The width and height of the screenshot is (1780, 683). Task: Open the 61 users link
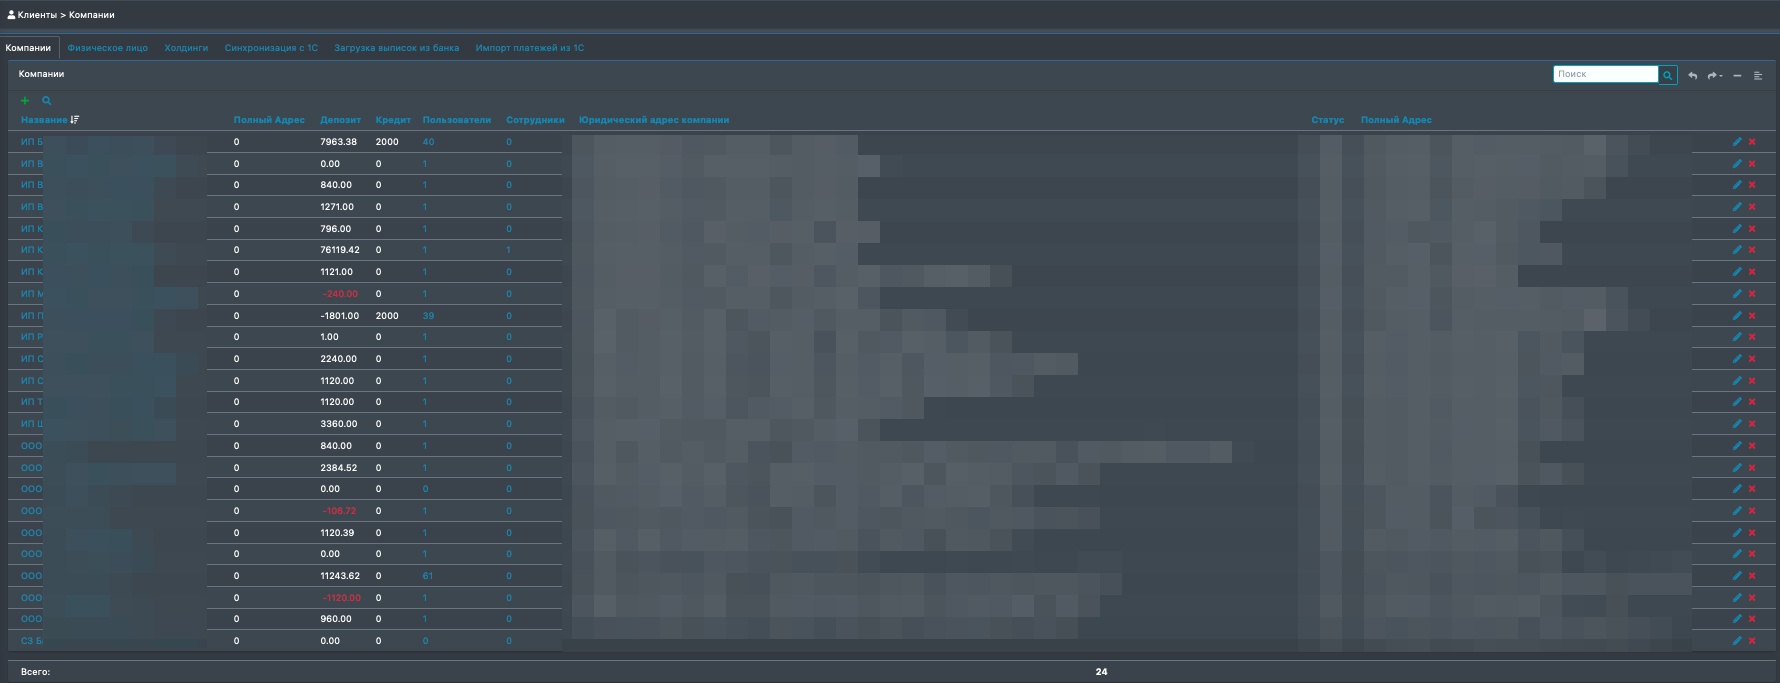(x=428, y=576)
